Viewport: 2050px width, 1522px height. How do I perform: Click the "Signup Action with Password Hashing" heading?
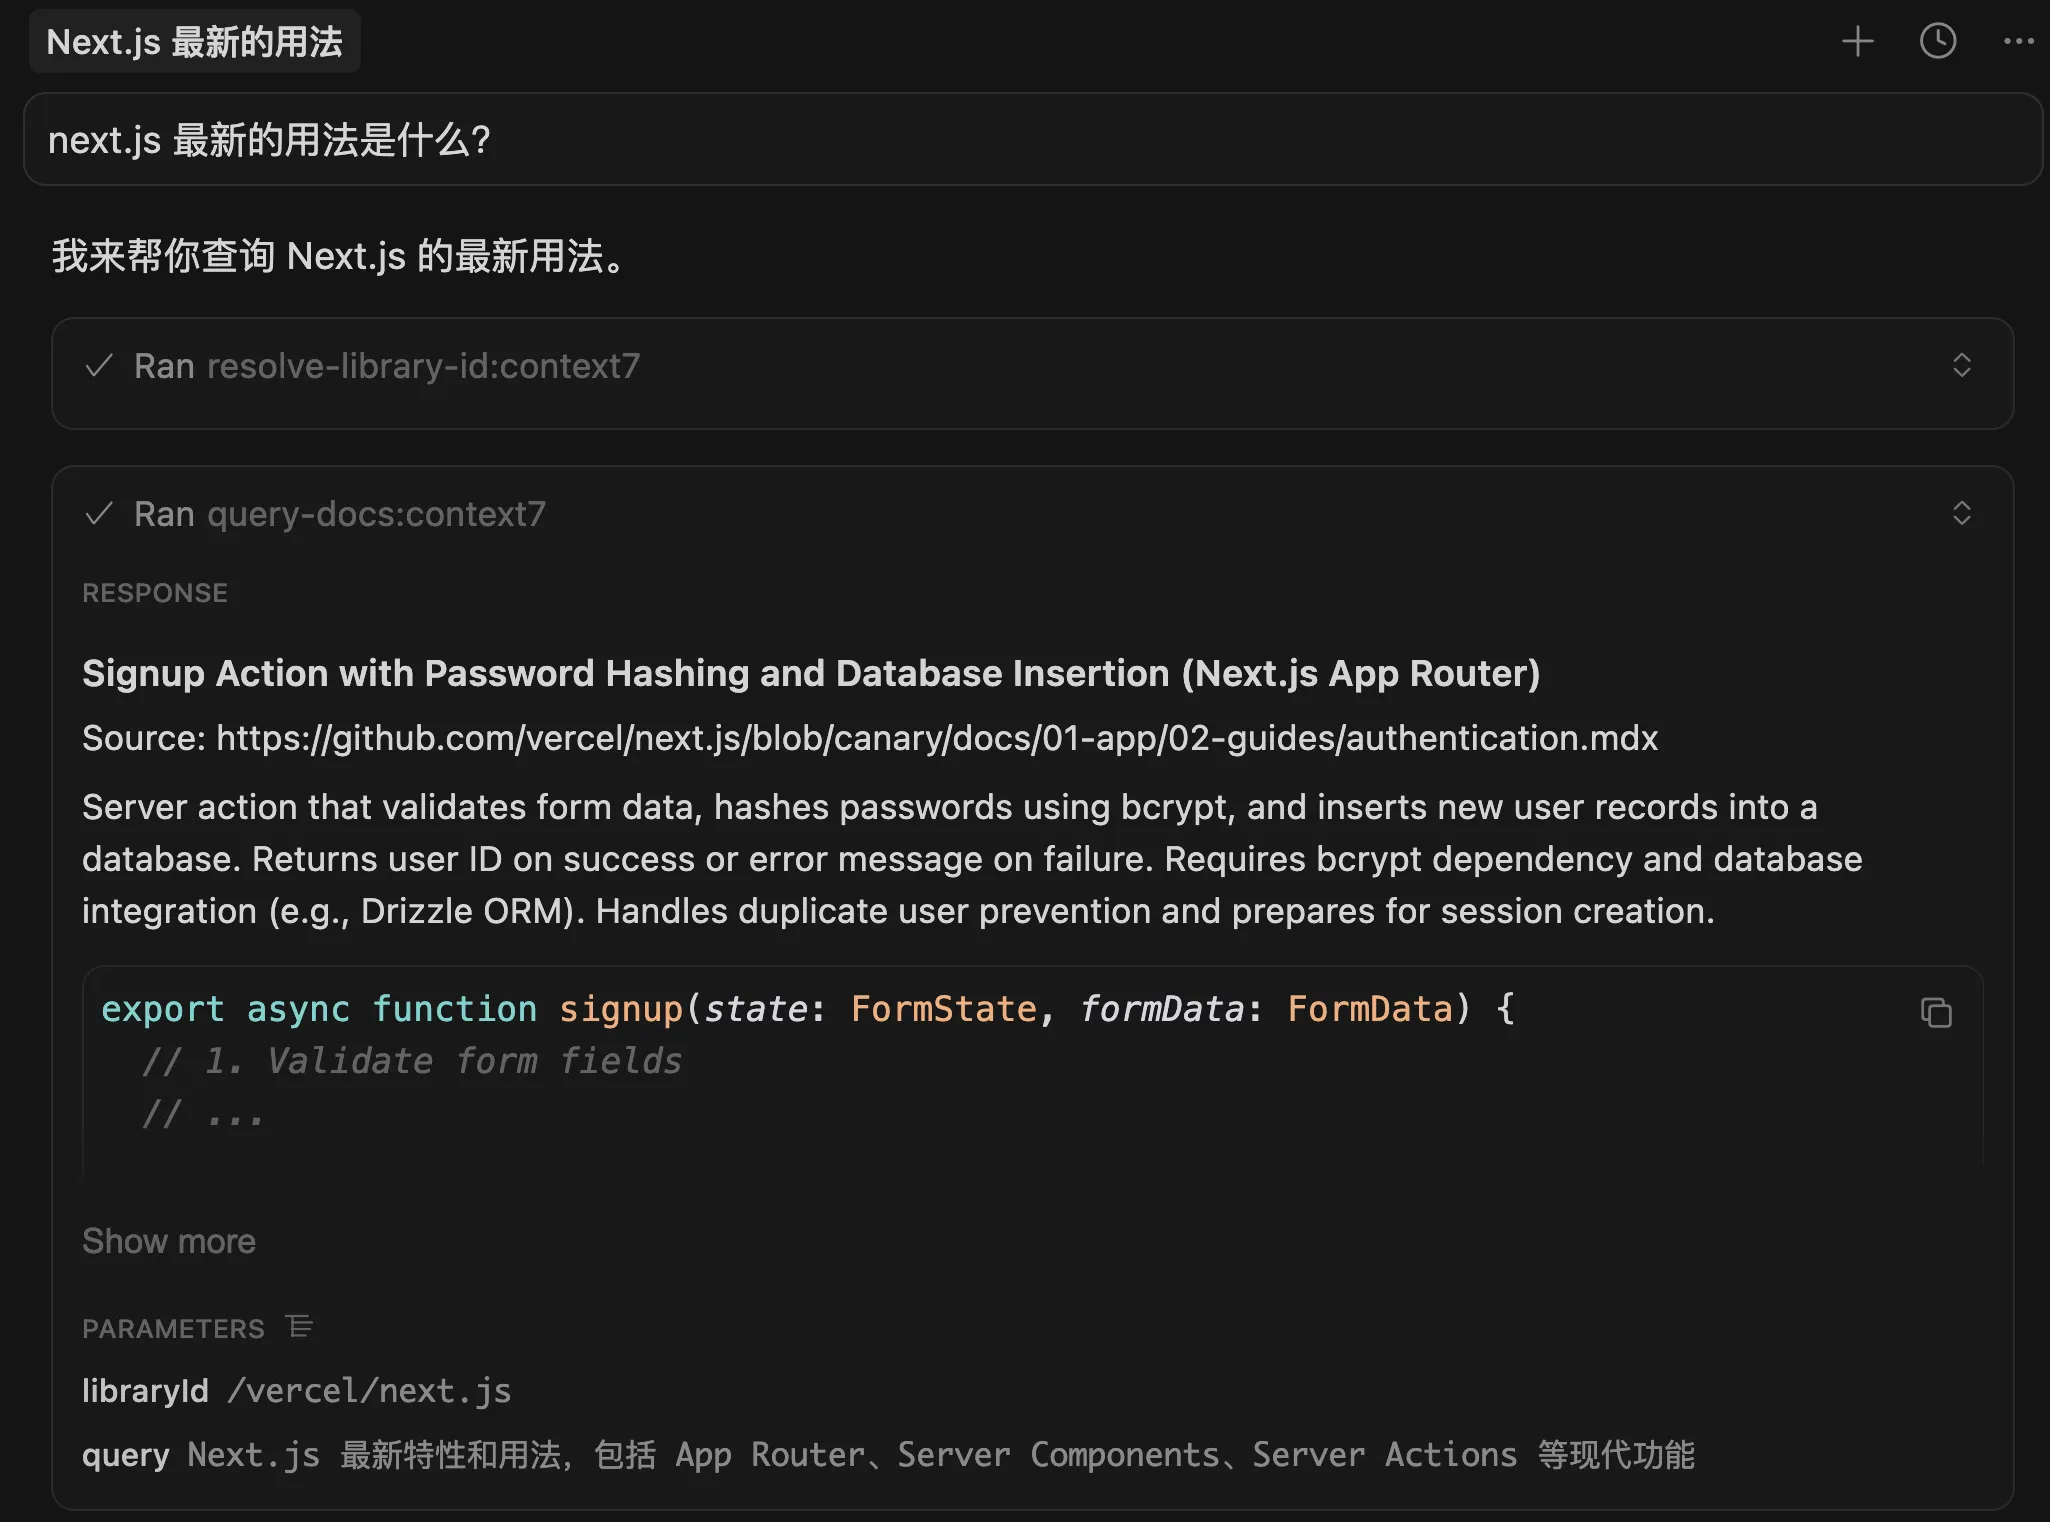click(x=810, y=674)
